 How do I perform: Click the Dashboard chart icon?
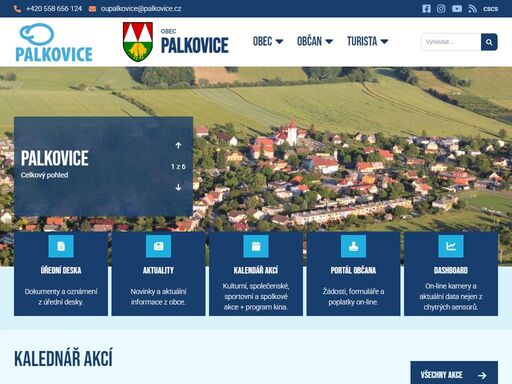click(451, 246)
